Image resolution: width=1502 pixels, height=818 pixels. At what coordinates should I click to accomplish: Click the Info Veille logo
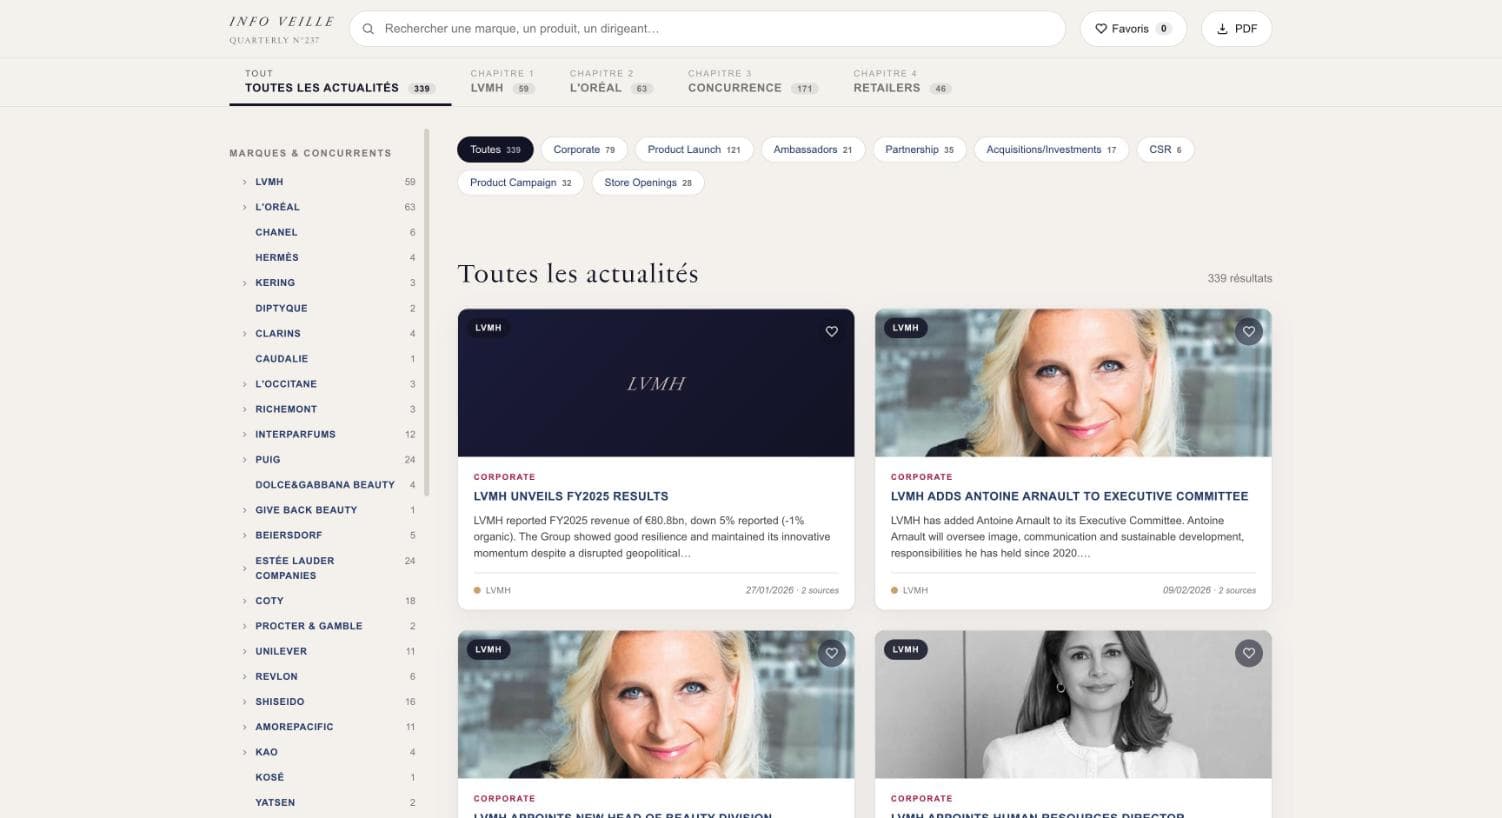point(281,29)
